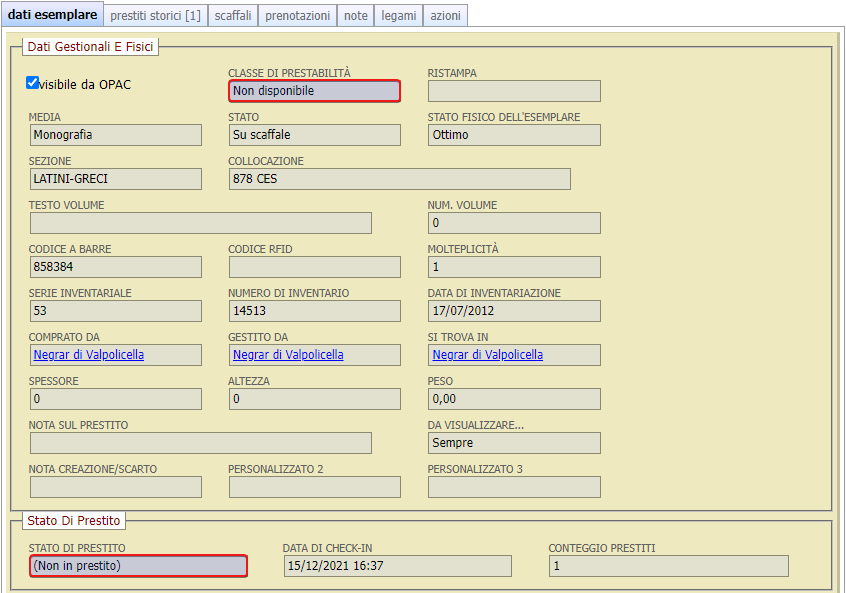
Task: Uncheck the visibile da OPAC checkbox
Action: (33, 83)
